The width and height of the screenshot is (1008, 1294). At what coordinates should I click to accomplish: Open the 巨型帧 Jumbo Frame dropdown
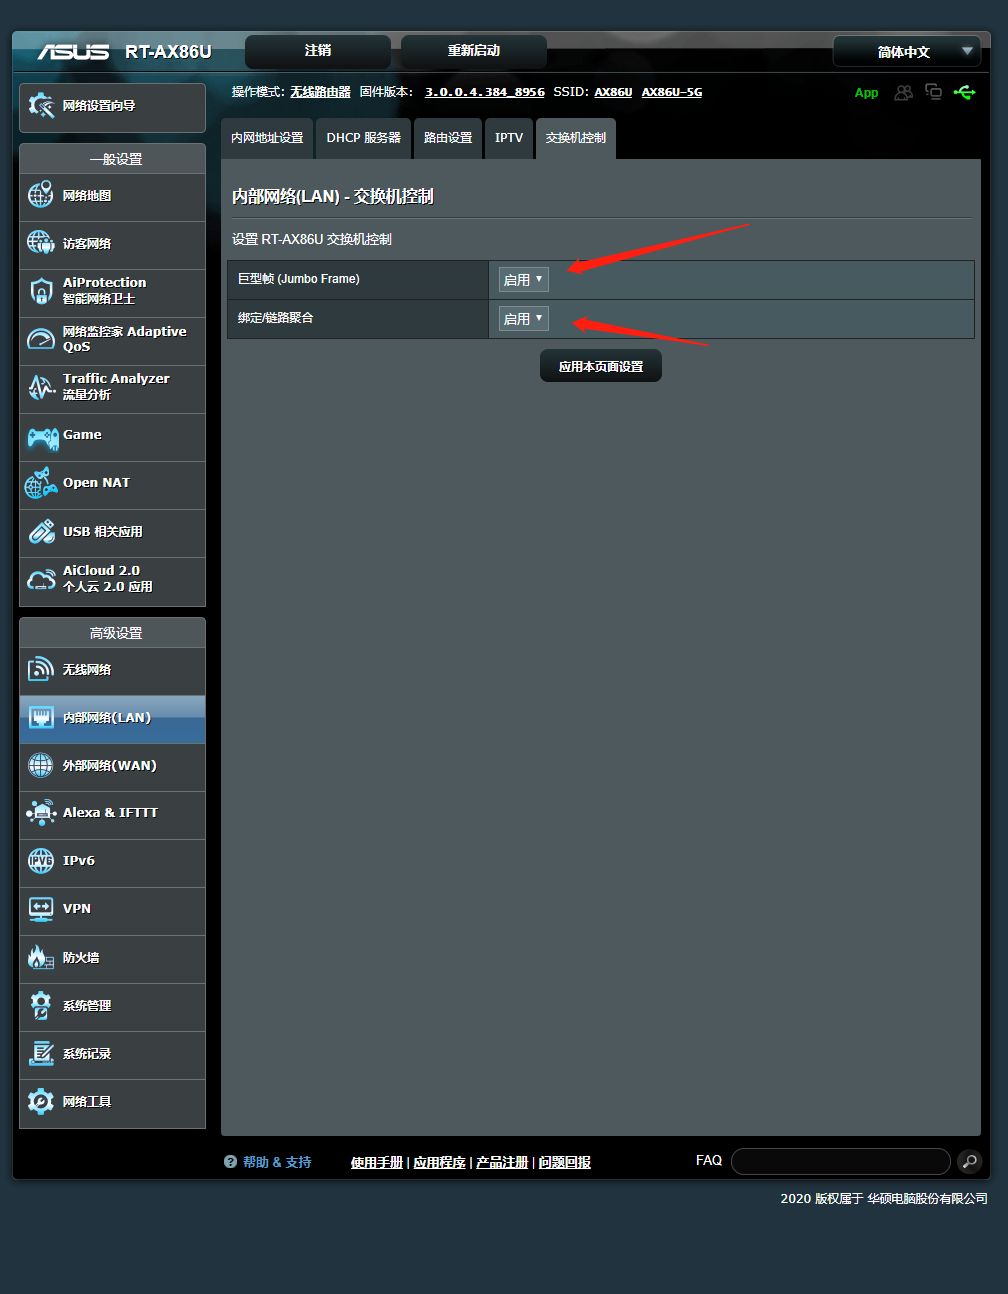[x=524, y=280]
